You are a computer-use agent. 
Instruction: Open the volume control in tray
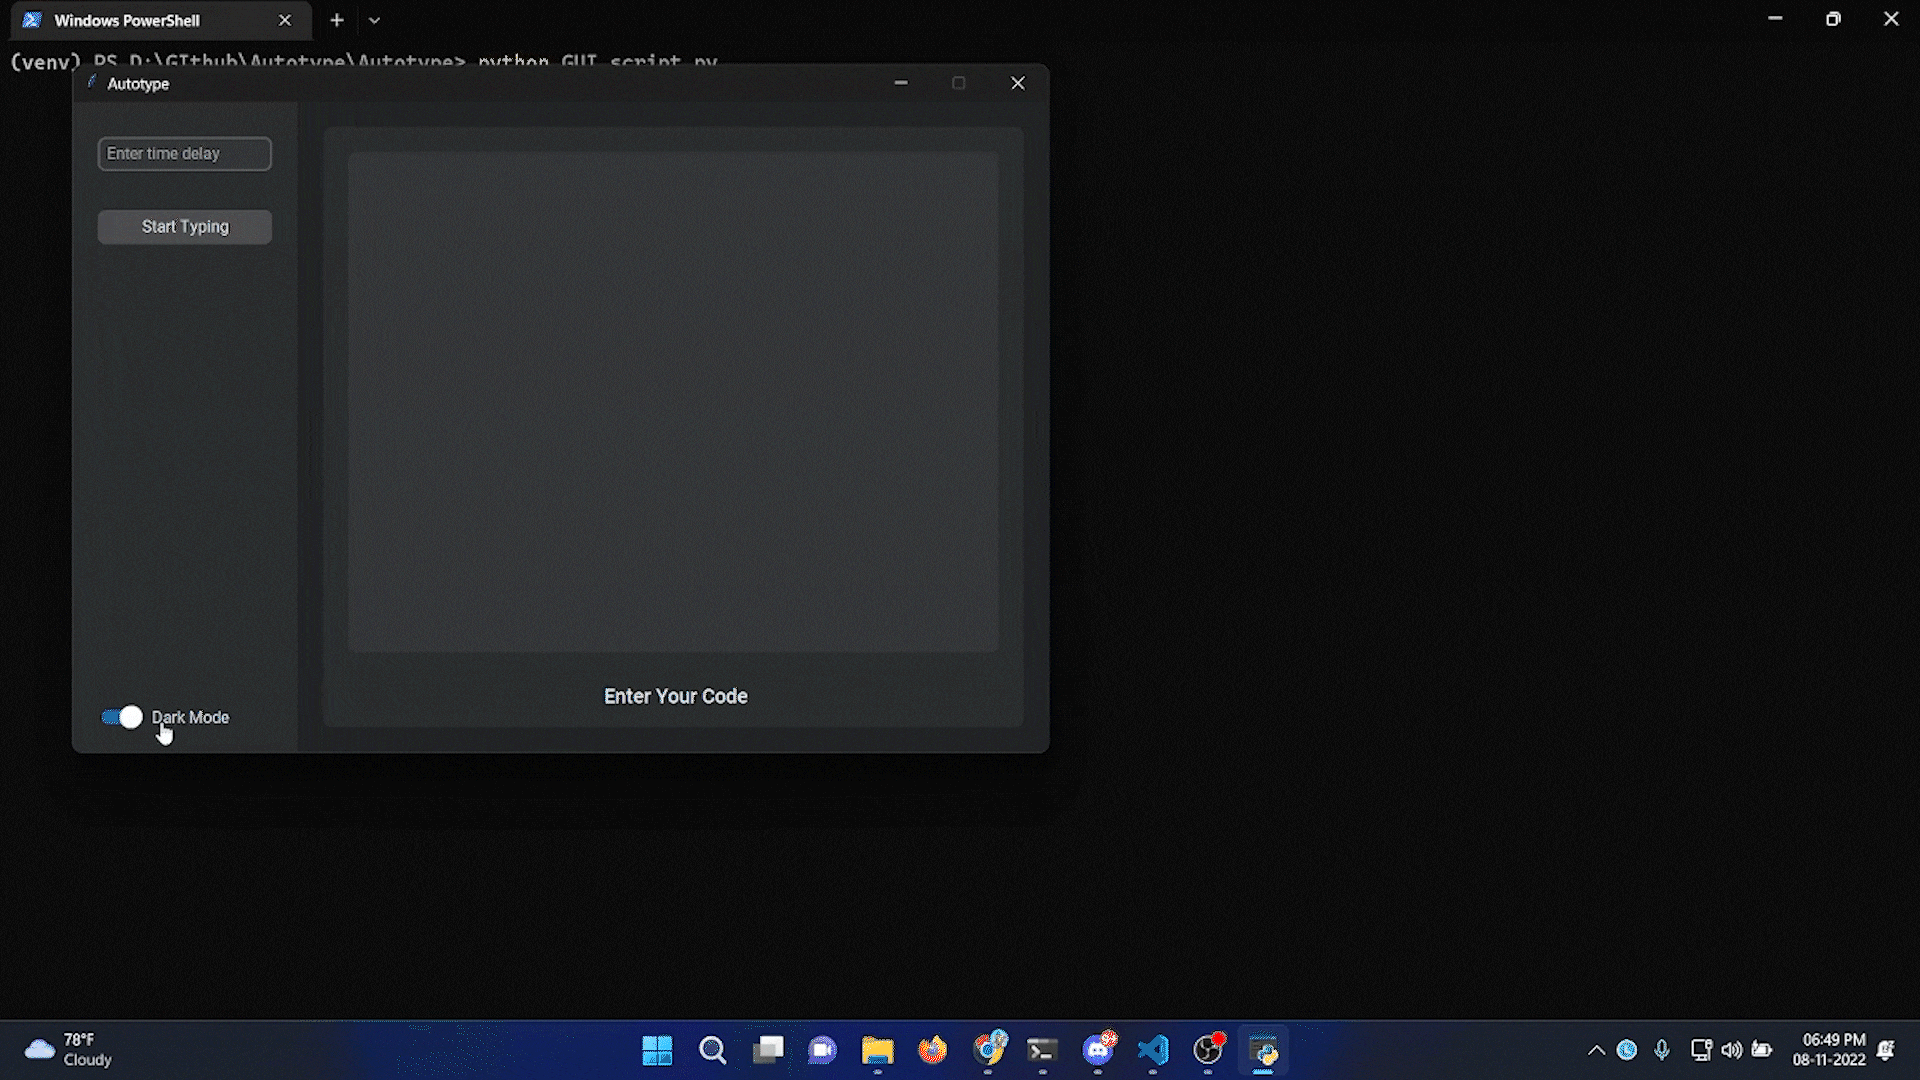1732,1050
